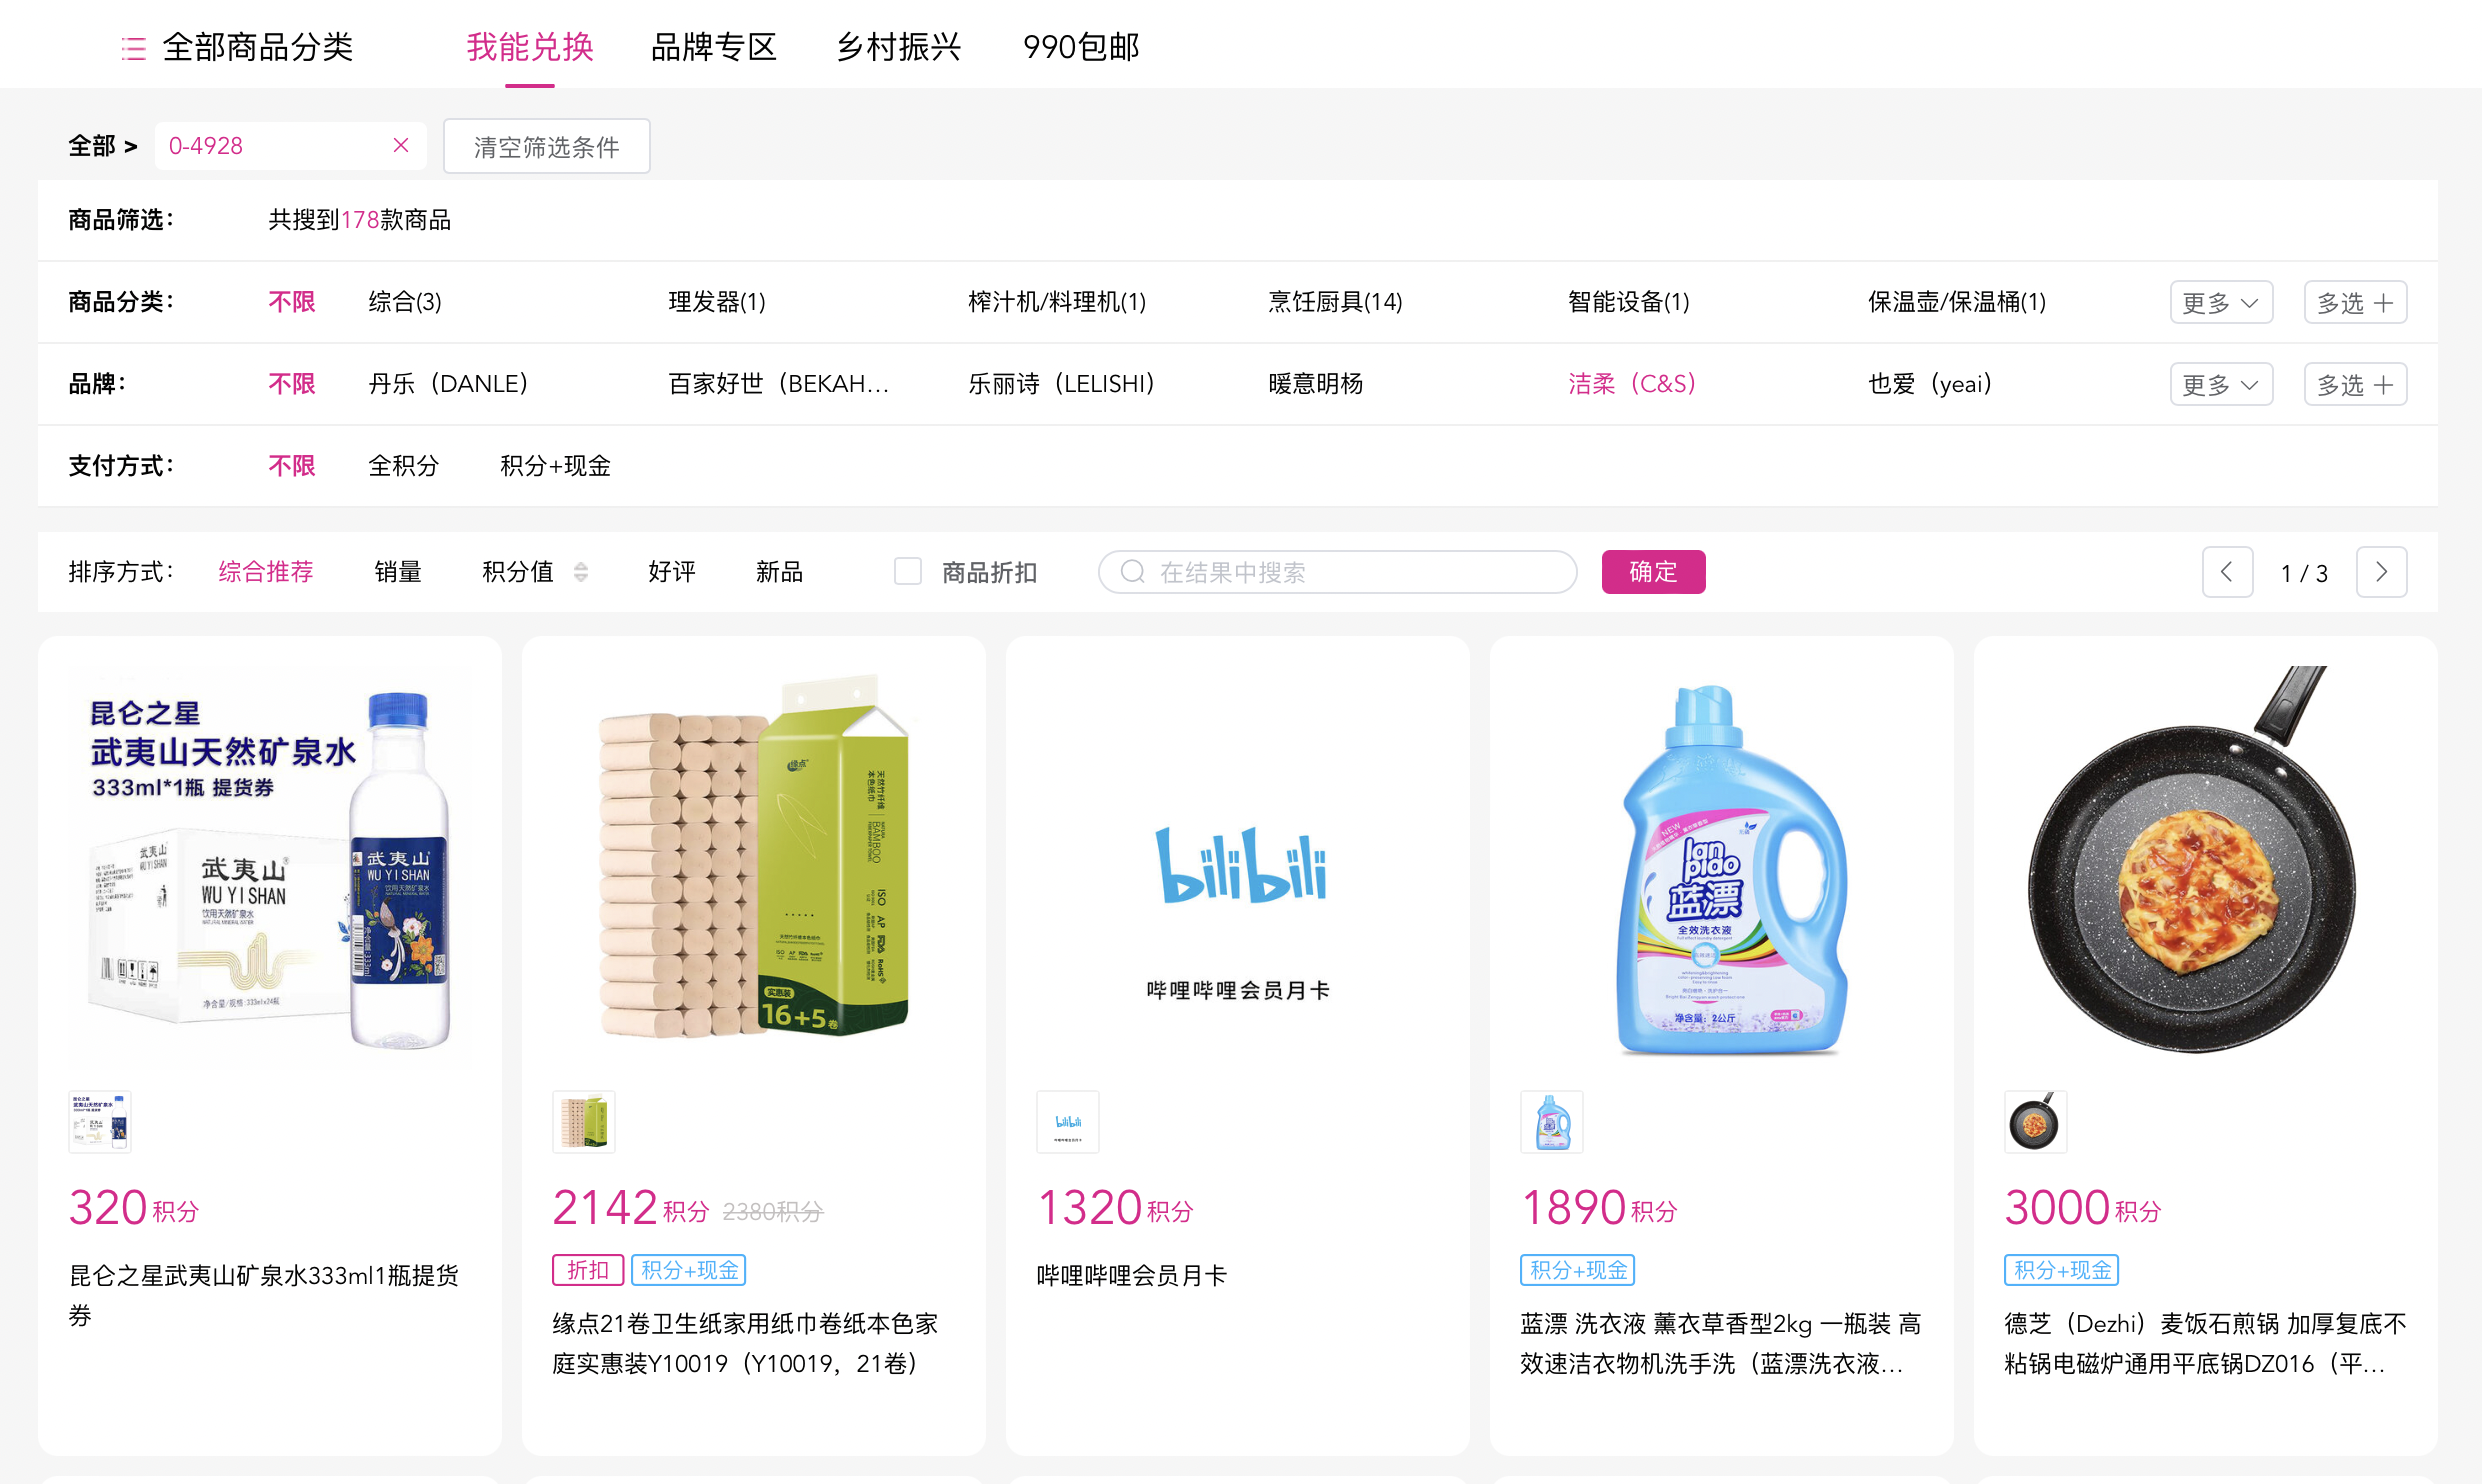Screen dimensions: 2482x1484
Task: Click the search magnifier icon in results box
Action: 1132,572
